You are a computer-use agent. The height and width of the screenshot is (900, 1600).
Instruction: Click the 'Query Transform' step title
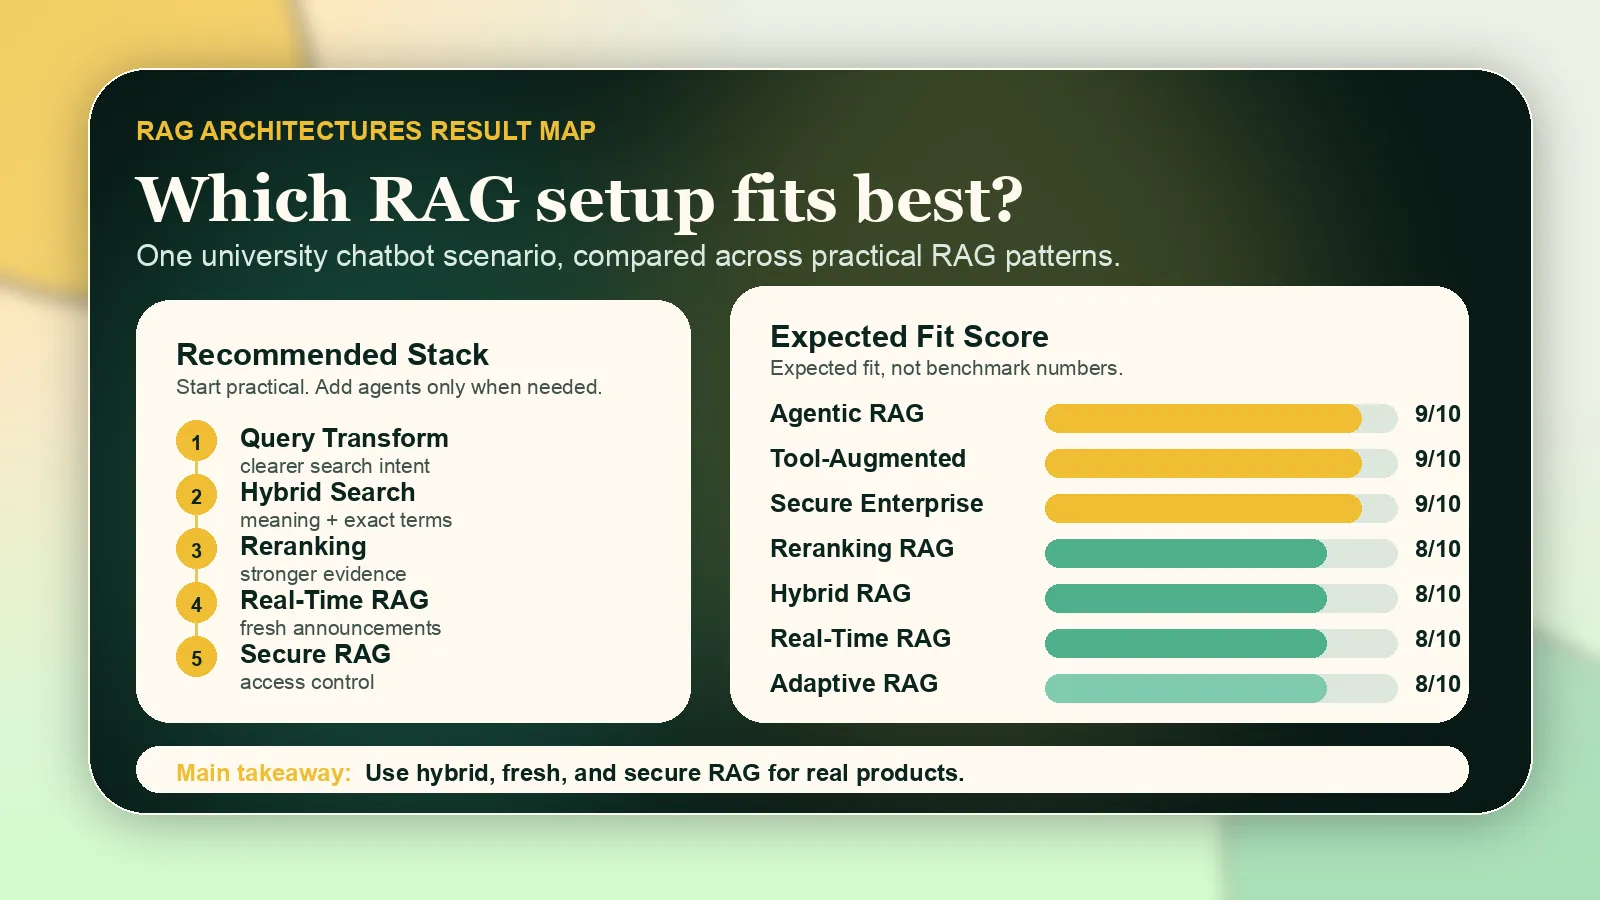344,438
